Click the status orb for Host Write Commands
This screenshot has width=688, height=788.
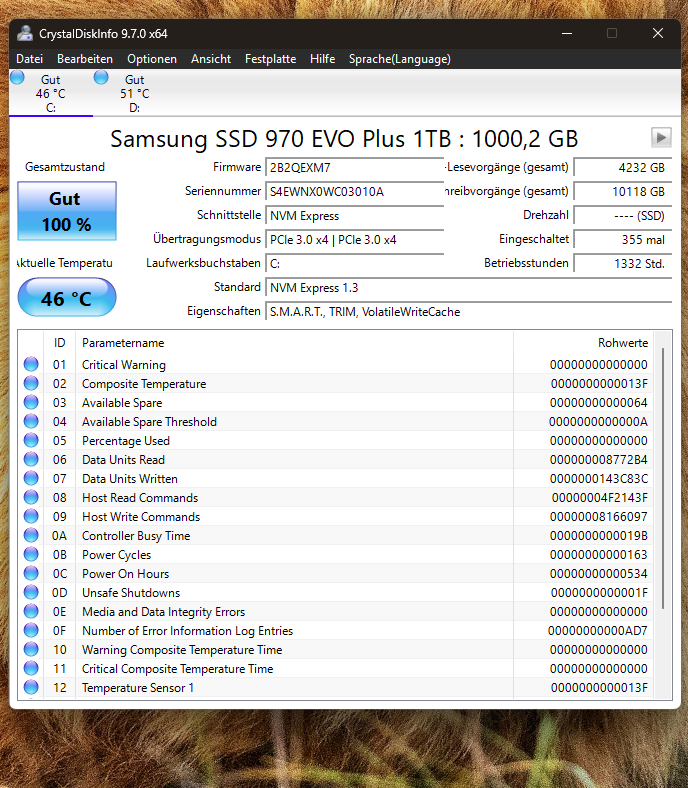point(31,516)
